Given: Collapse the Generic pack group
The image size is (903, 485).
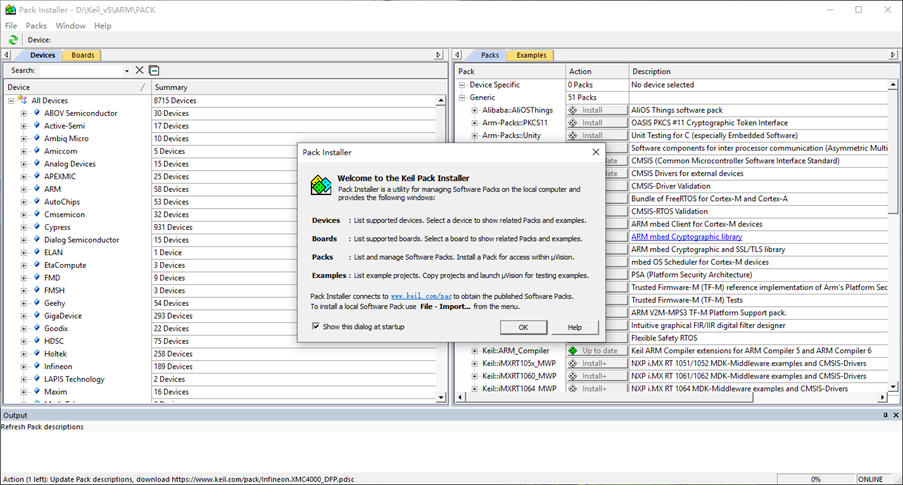Looking at the screenshot, I should 462,98.
